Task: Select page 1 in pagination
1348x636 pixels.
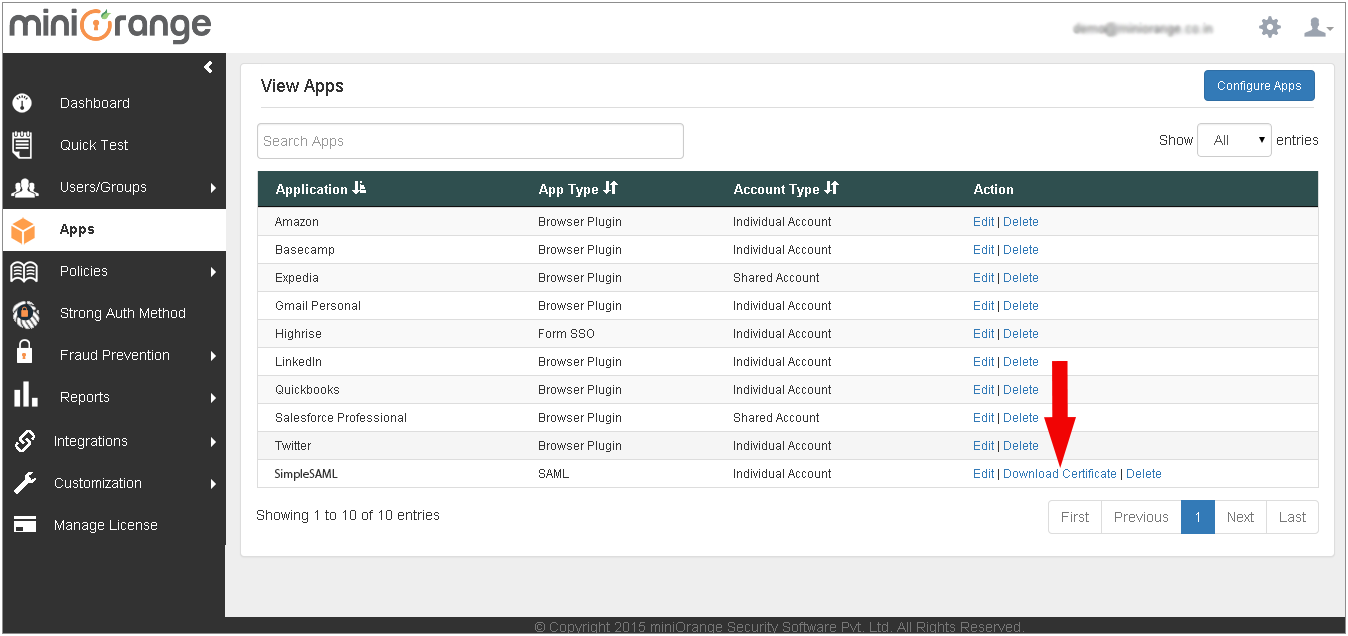Action: tap(1198, 517)
